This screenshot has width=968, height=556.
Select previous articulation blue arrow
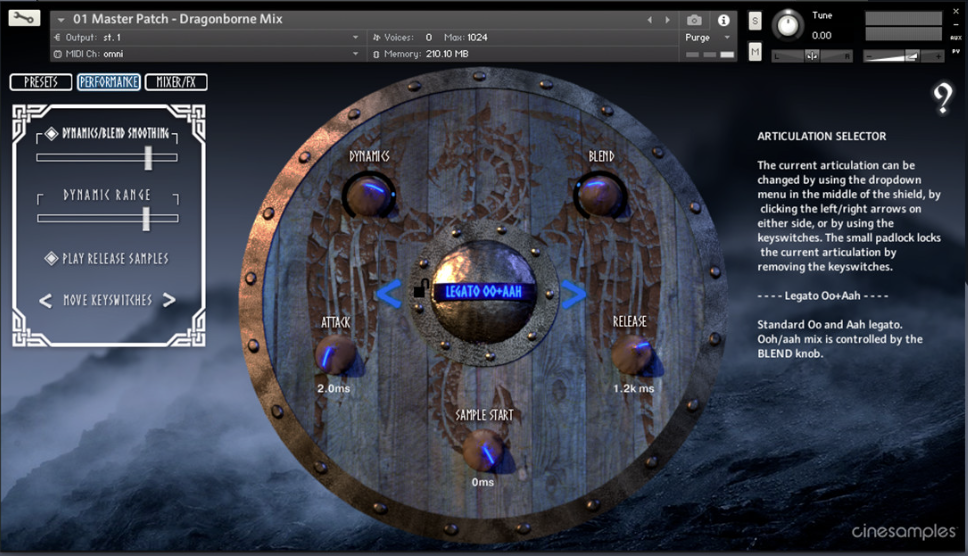click(389, 294)
